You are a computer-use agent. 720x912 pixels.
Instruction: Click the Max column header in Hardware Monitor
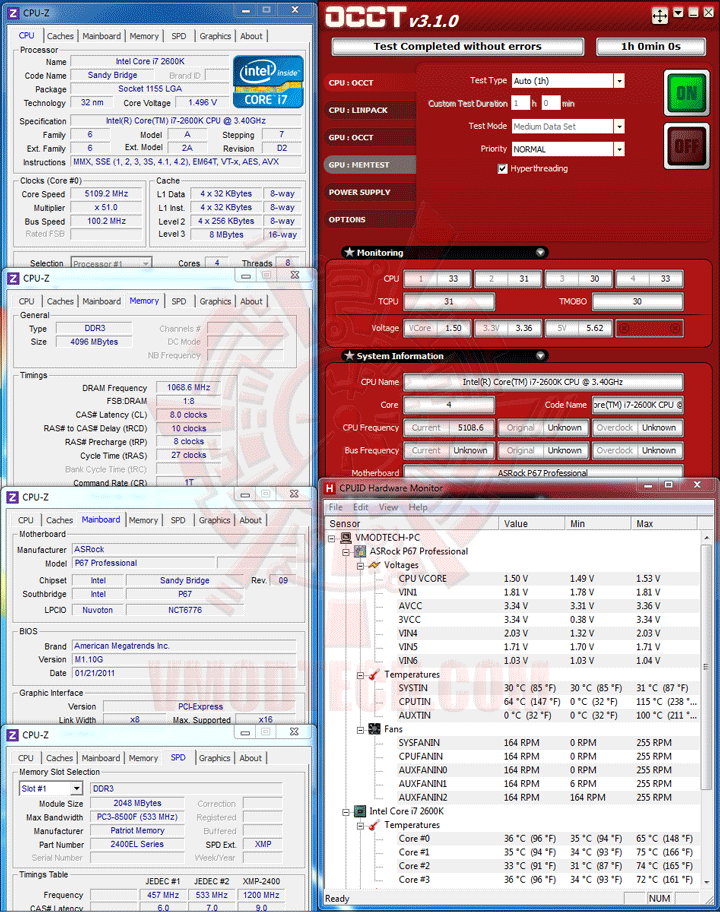[x=666, y=523]
